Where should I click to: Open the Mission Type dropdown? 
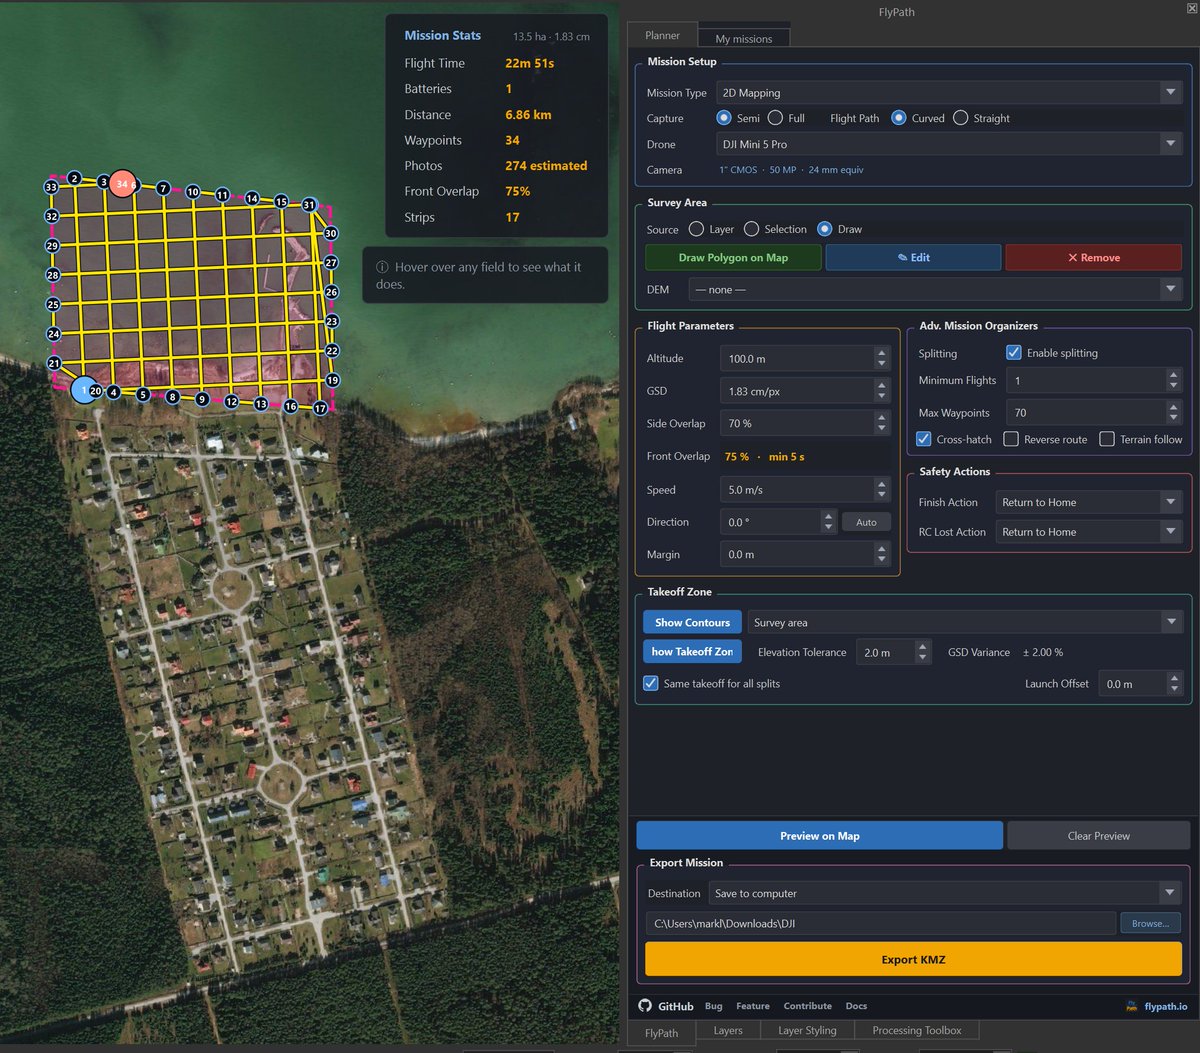pos(950,92)
